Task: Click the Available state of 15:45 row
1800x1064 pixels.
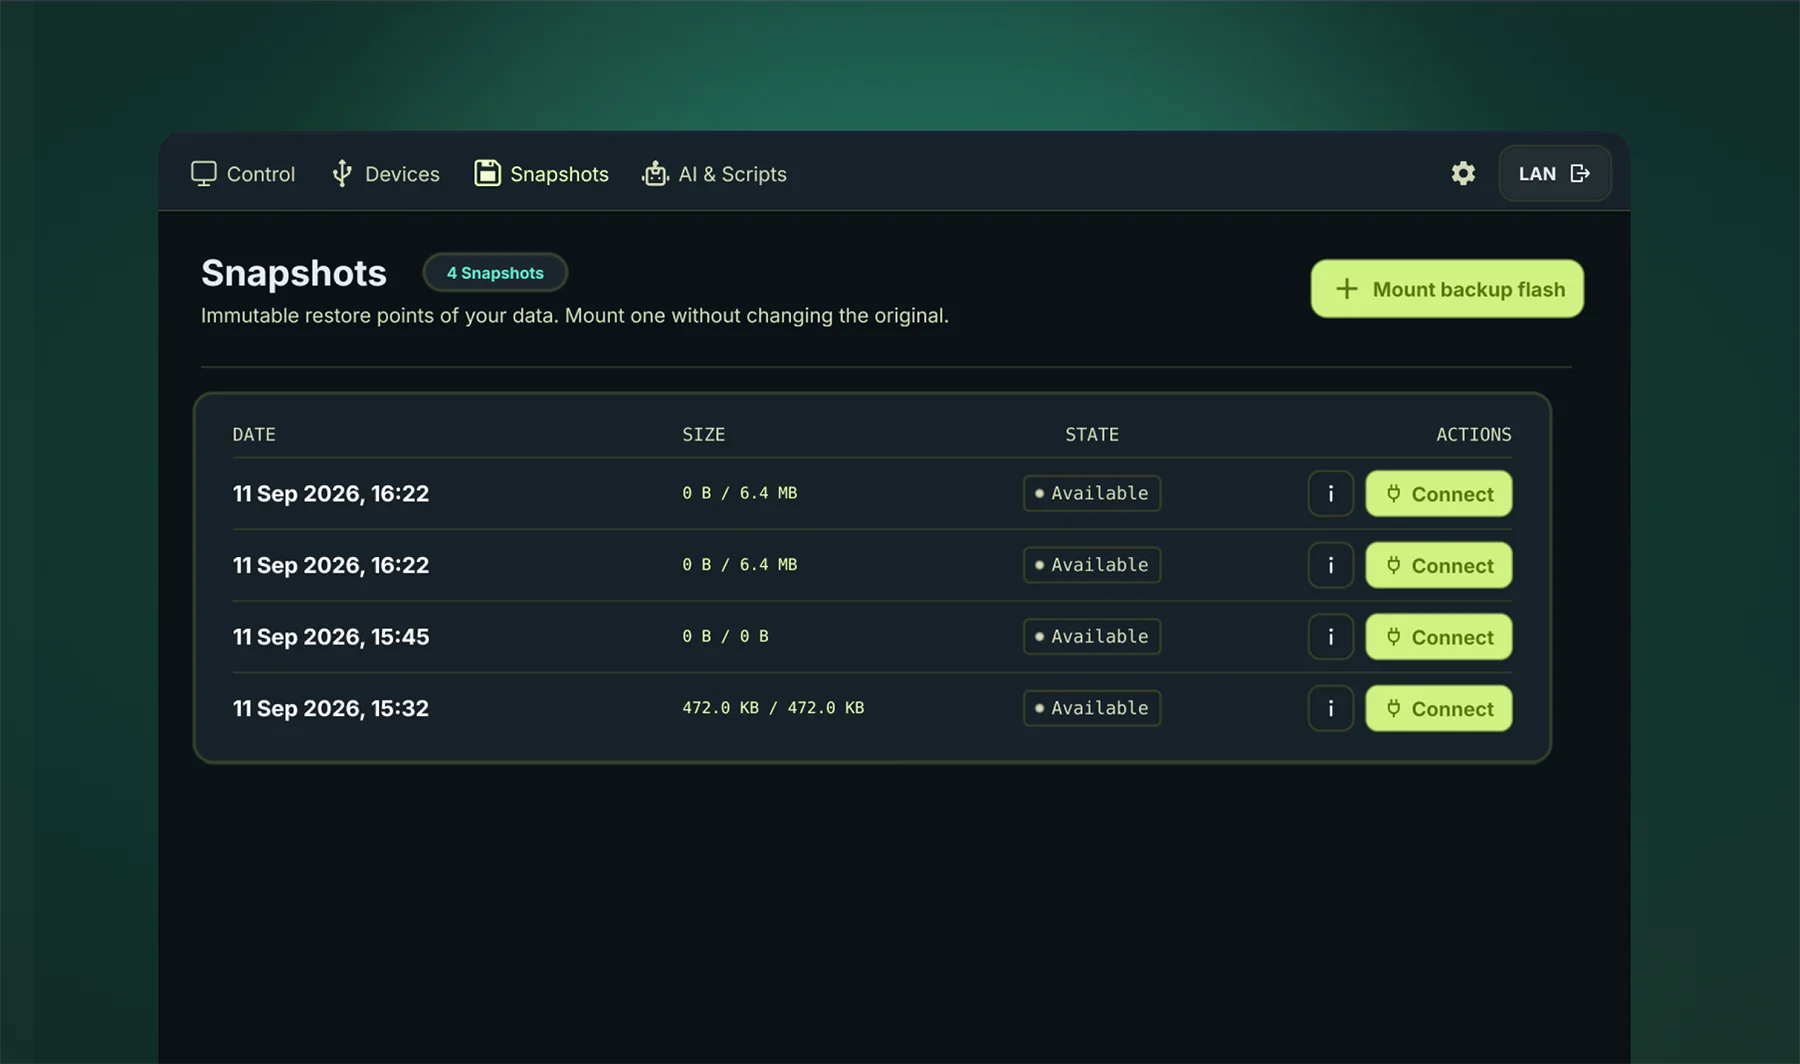Action: 1091,636
